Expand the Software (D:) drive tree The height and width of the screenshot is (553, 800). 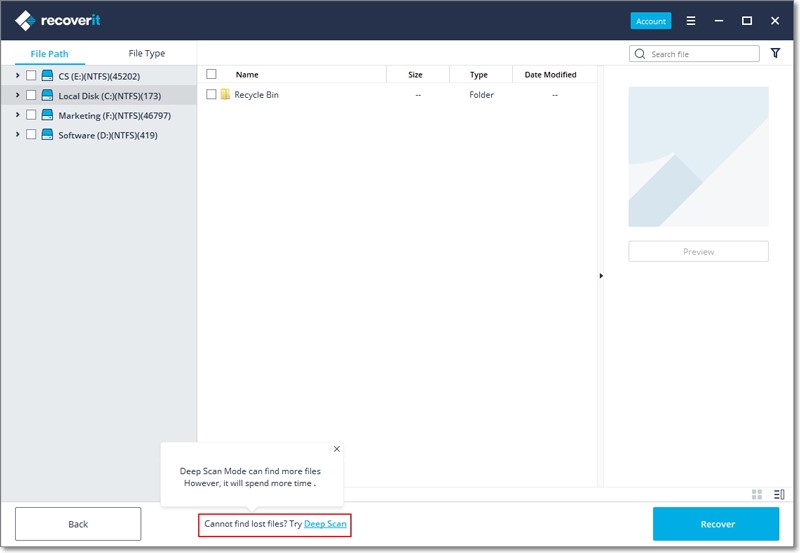pyautogui.click(x=17, y=134)
